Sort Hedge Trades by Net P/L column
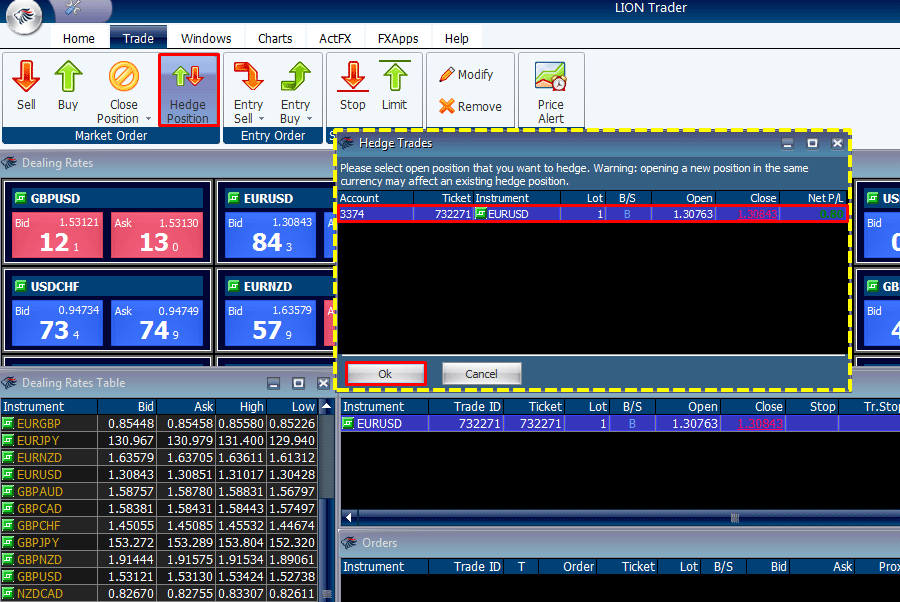The image size is (900, 602). 812,198
